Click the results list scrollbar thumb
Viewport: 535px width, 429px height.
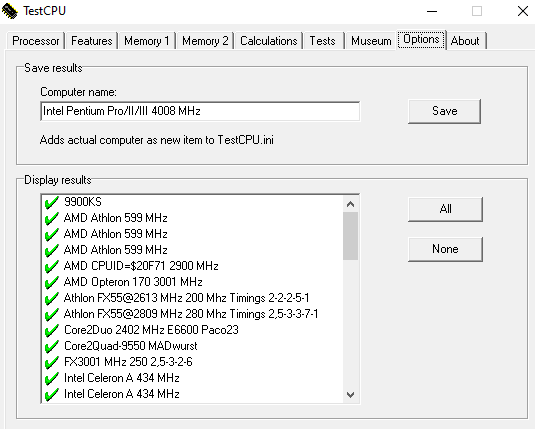click(x=350, y=236)
